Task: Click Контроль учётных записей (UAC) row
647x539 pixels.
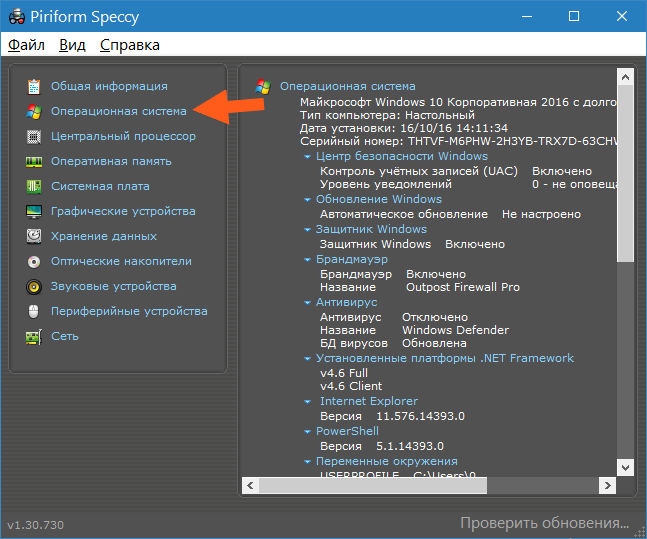Action: click(456, 171)
